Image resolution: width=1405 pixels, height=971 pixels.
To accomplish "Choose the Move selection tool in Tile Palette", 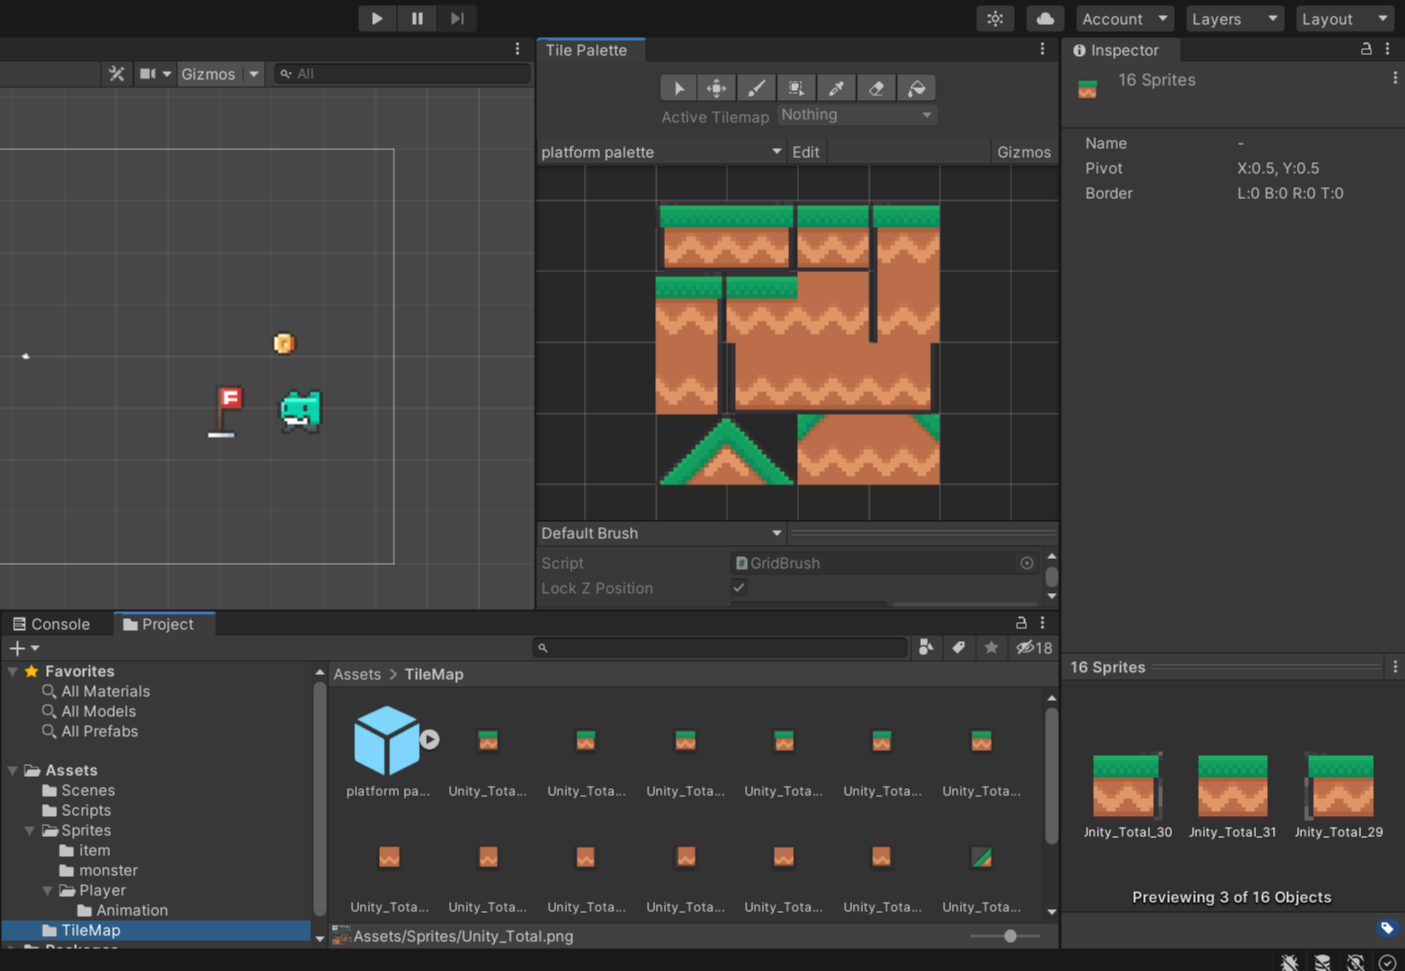I will [717, 88].
